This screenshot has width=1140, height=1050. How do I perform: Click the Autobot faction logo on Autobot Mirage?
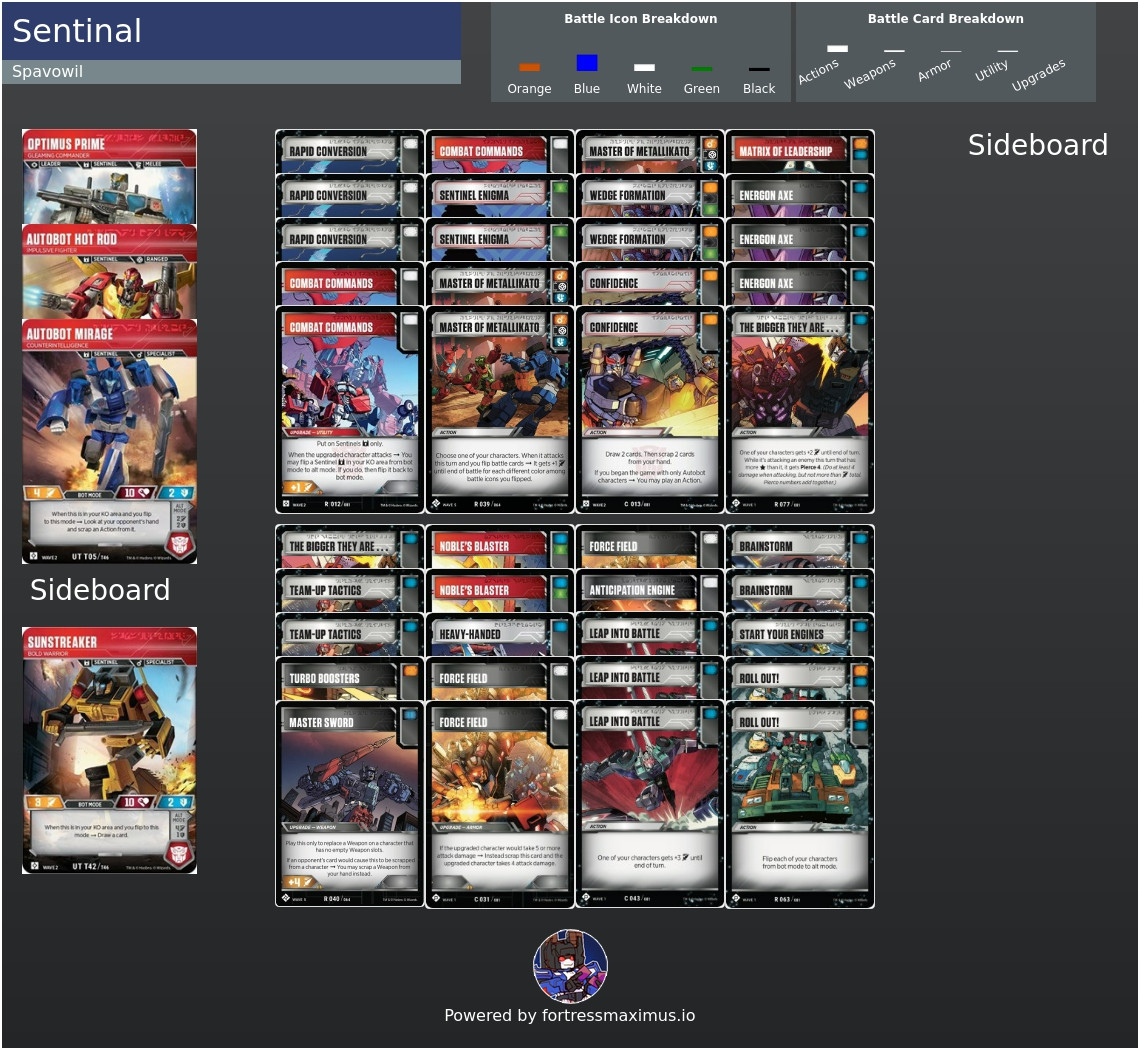tap(180, 543)
